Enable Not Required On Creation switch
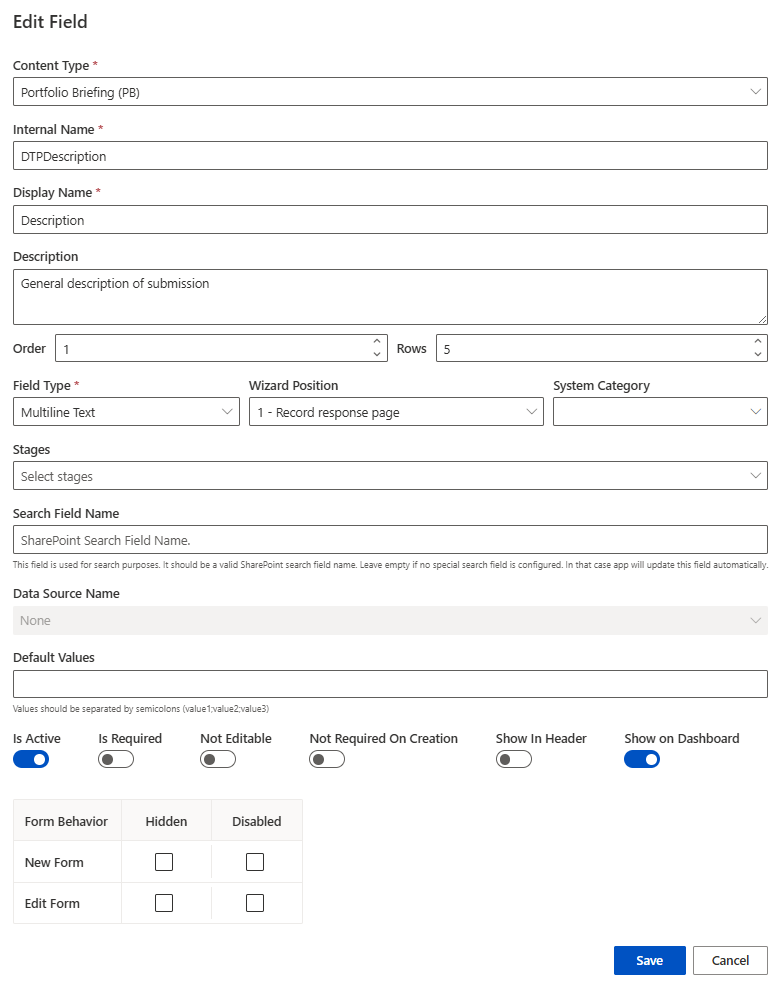 pos(327,759)
